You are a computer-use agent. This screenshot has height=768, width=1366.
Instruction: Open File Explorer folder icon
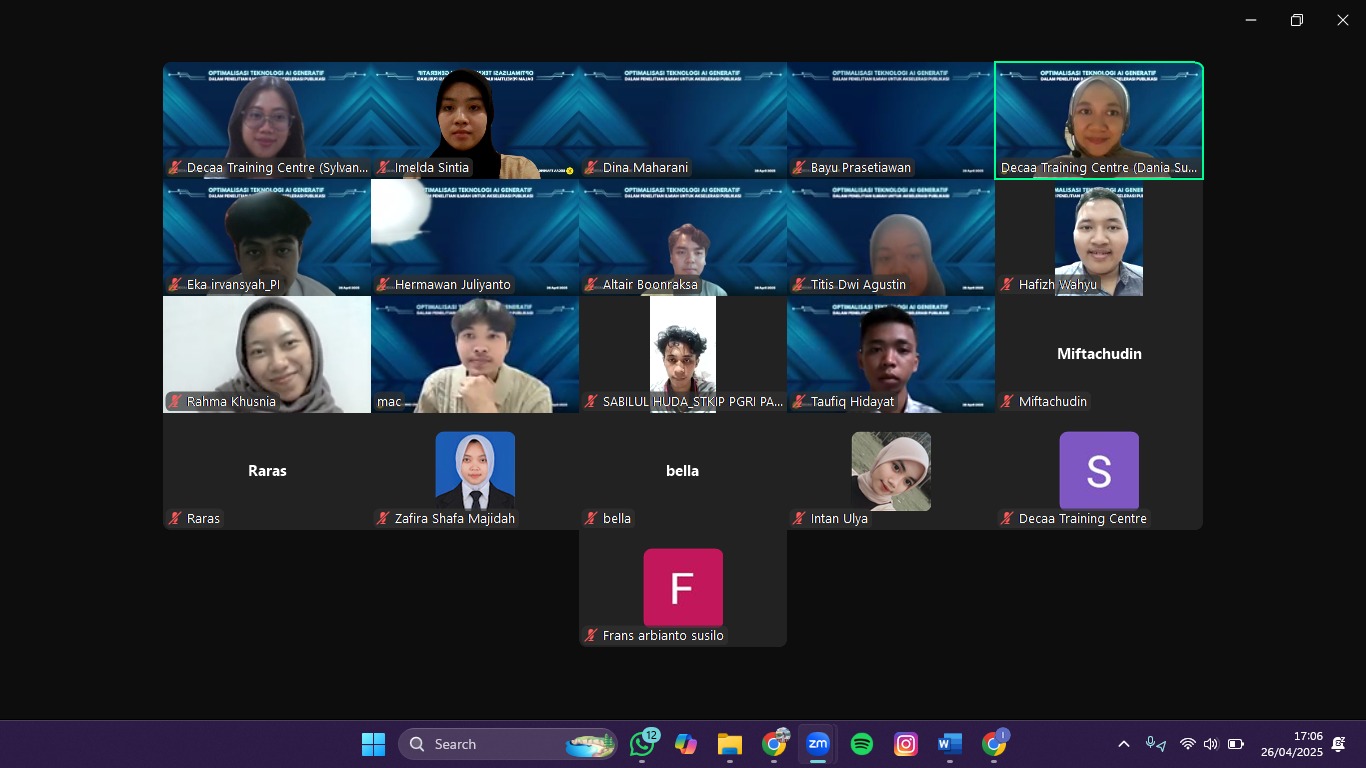[729, 744]
